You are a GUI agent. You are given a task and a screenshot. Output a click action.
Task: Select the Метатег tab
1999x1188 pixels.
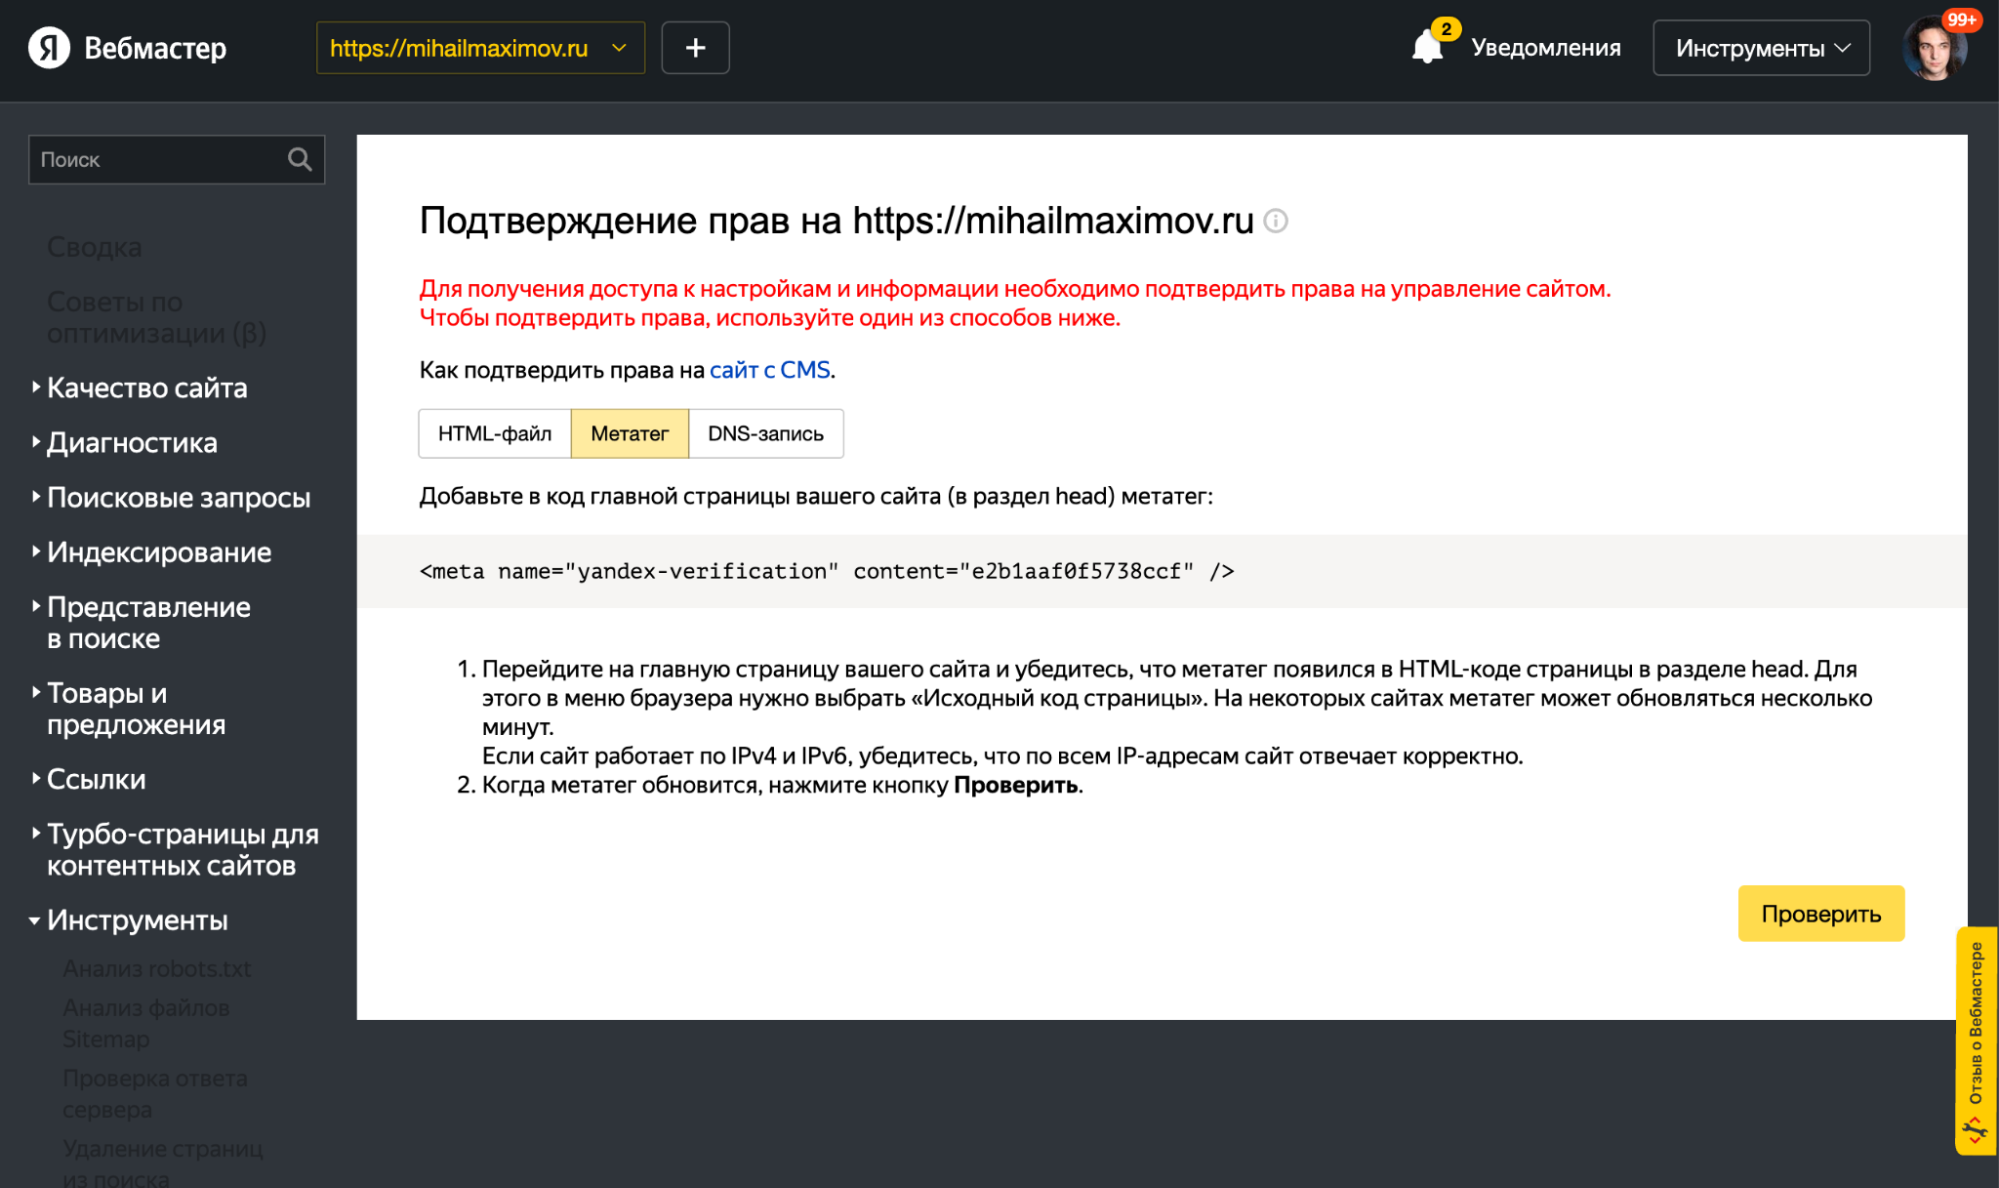click(x=629, y=433)
